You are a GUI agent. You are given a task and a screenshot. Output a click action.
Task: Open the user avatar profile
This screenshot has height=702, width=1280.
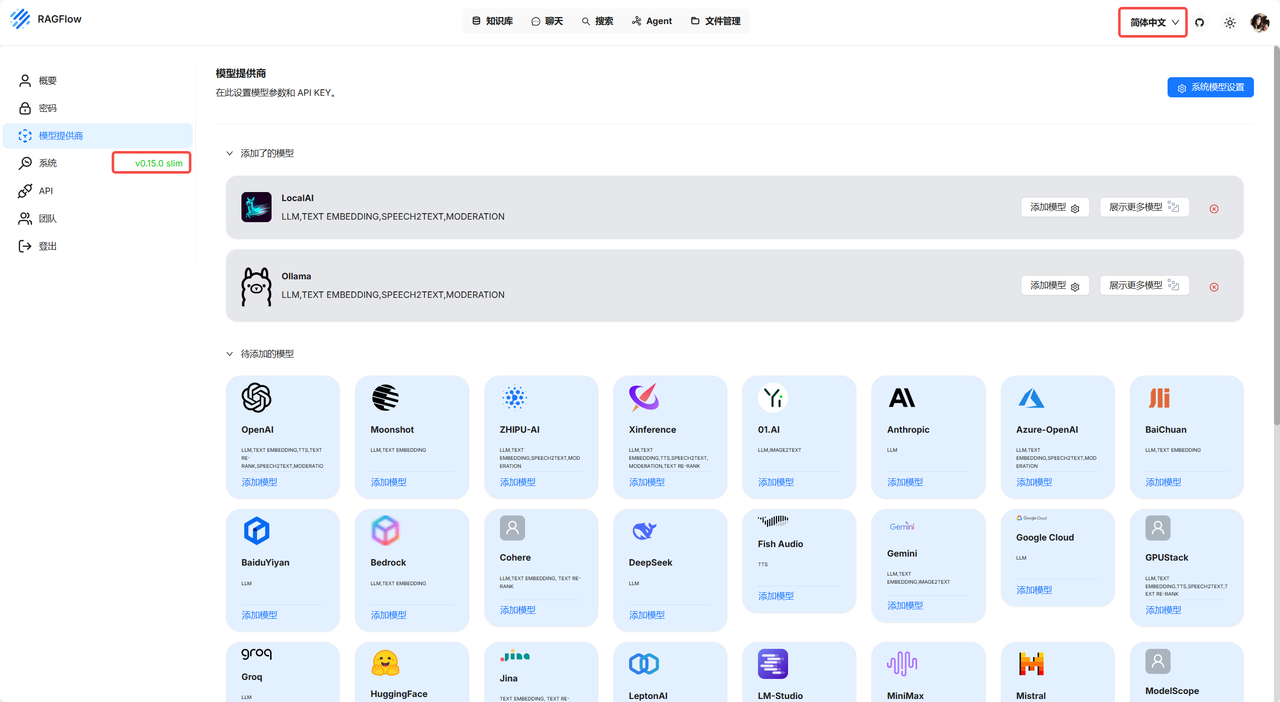coord(1260,22)
